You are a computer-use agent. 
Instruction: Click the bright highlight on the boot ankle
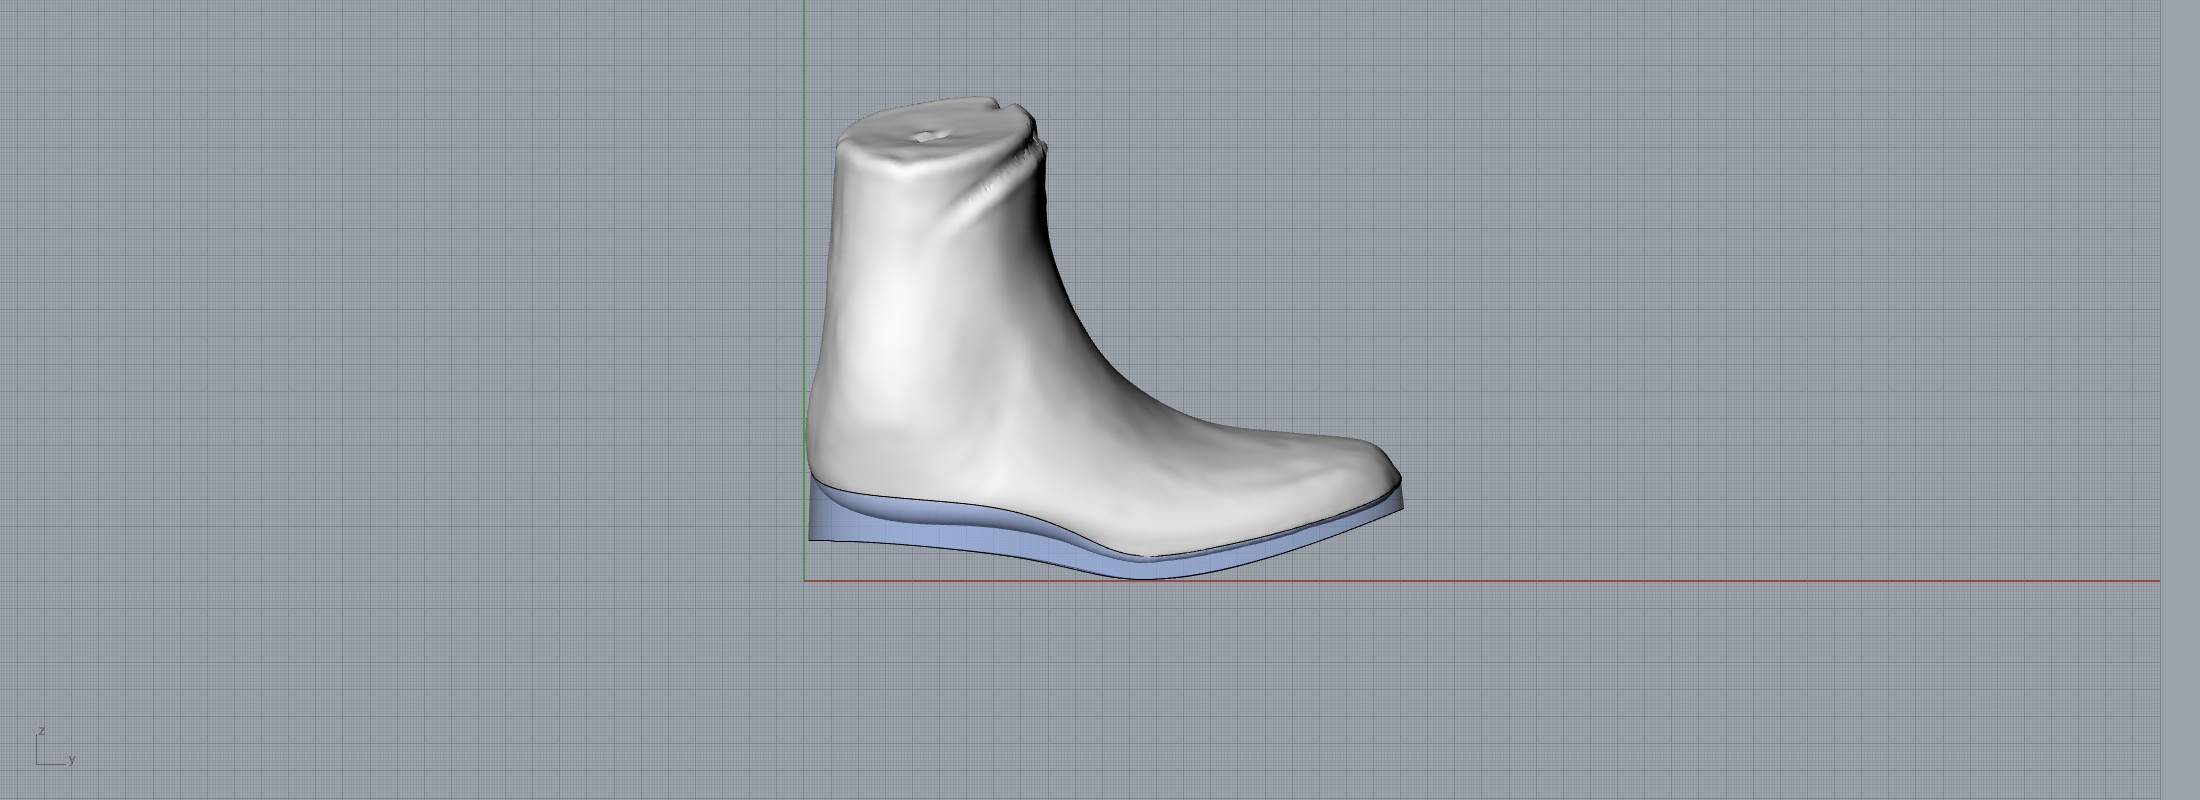890,320
